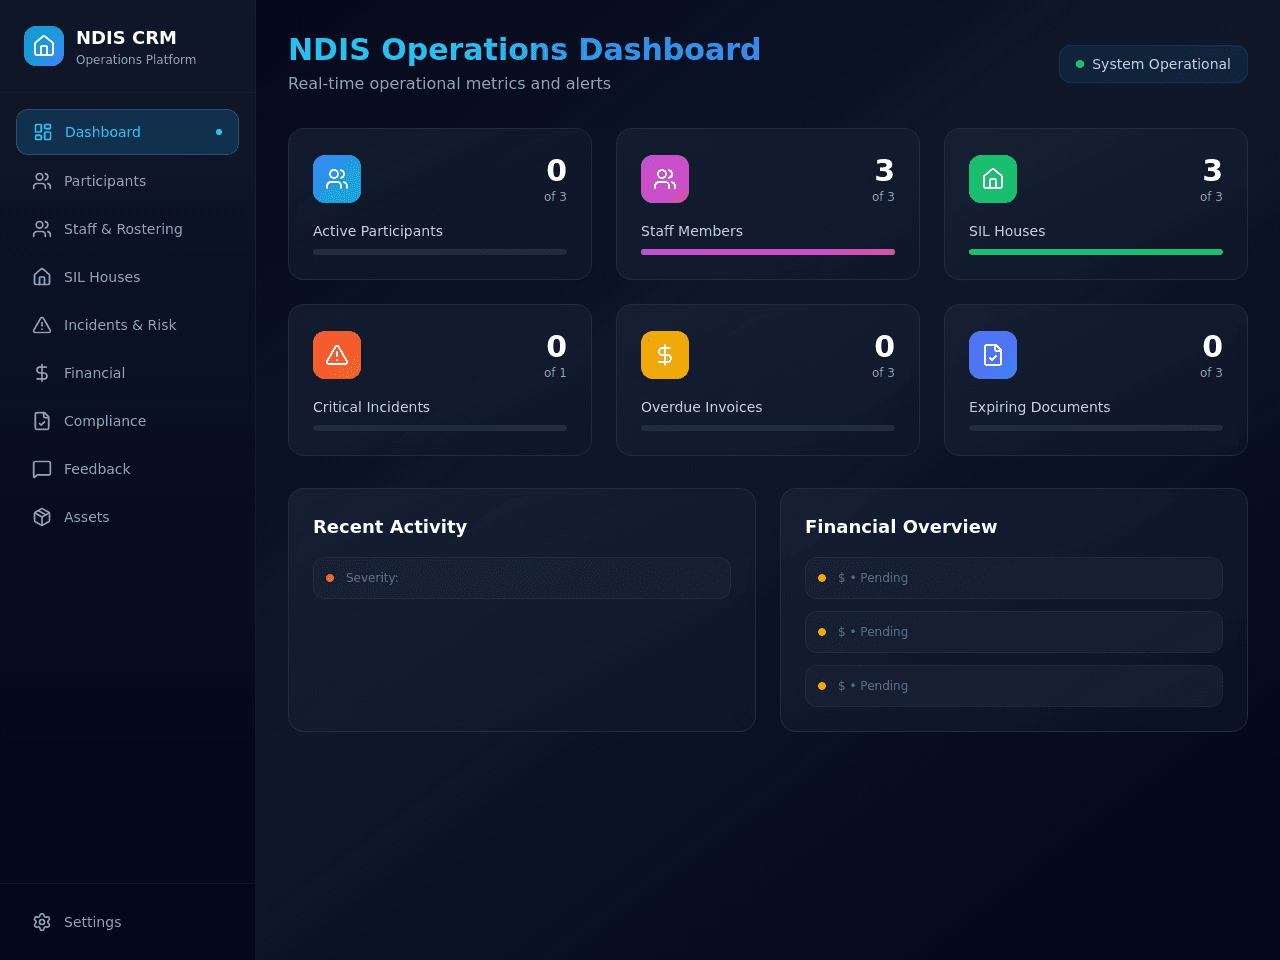Open Staff & Rostering in the sidebar

[127, 229]
